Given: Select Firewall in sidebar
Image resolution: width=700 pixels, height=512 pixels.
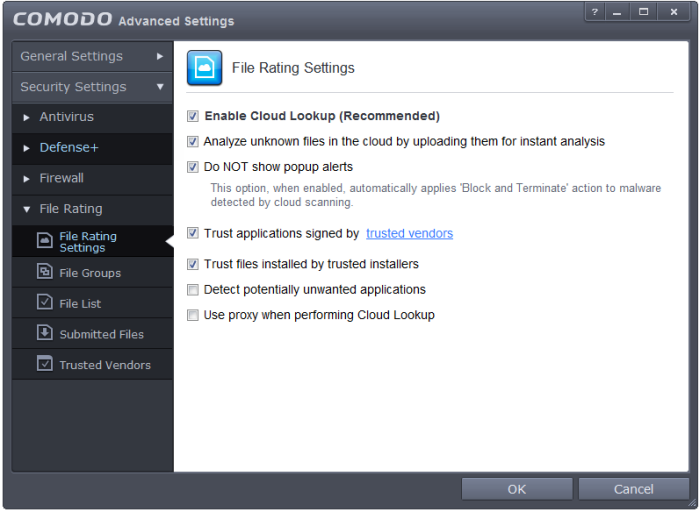Looking at the screenshot, I should pyautogui.click(x=92, y=179).
